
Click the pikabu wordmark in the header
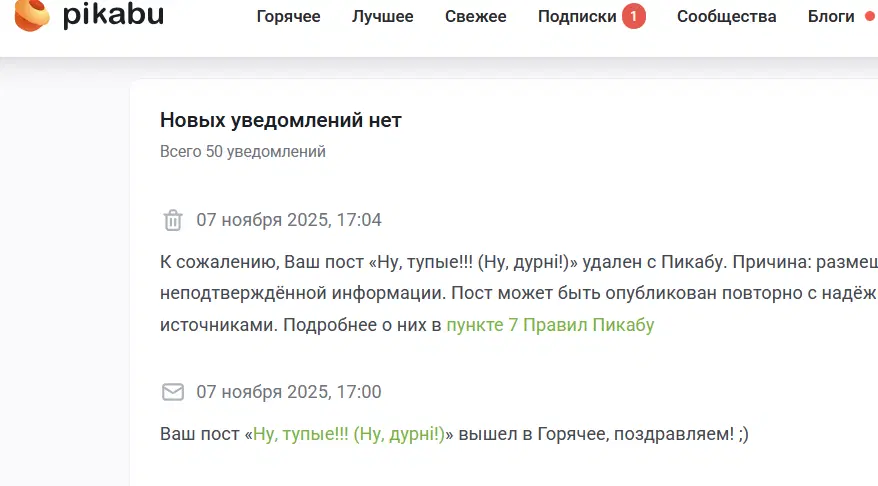pos(113,15)
